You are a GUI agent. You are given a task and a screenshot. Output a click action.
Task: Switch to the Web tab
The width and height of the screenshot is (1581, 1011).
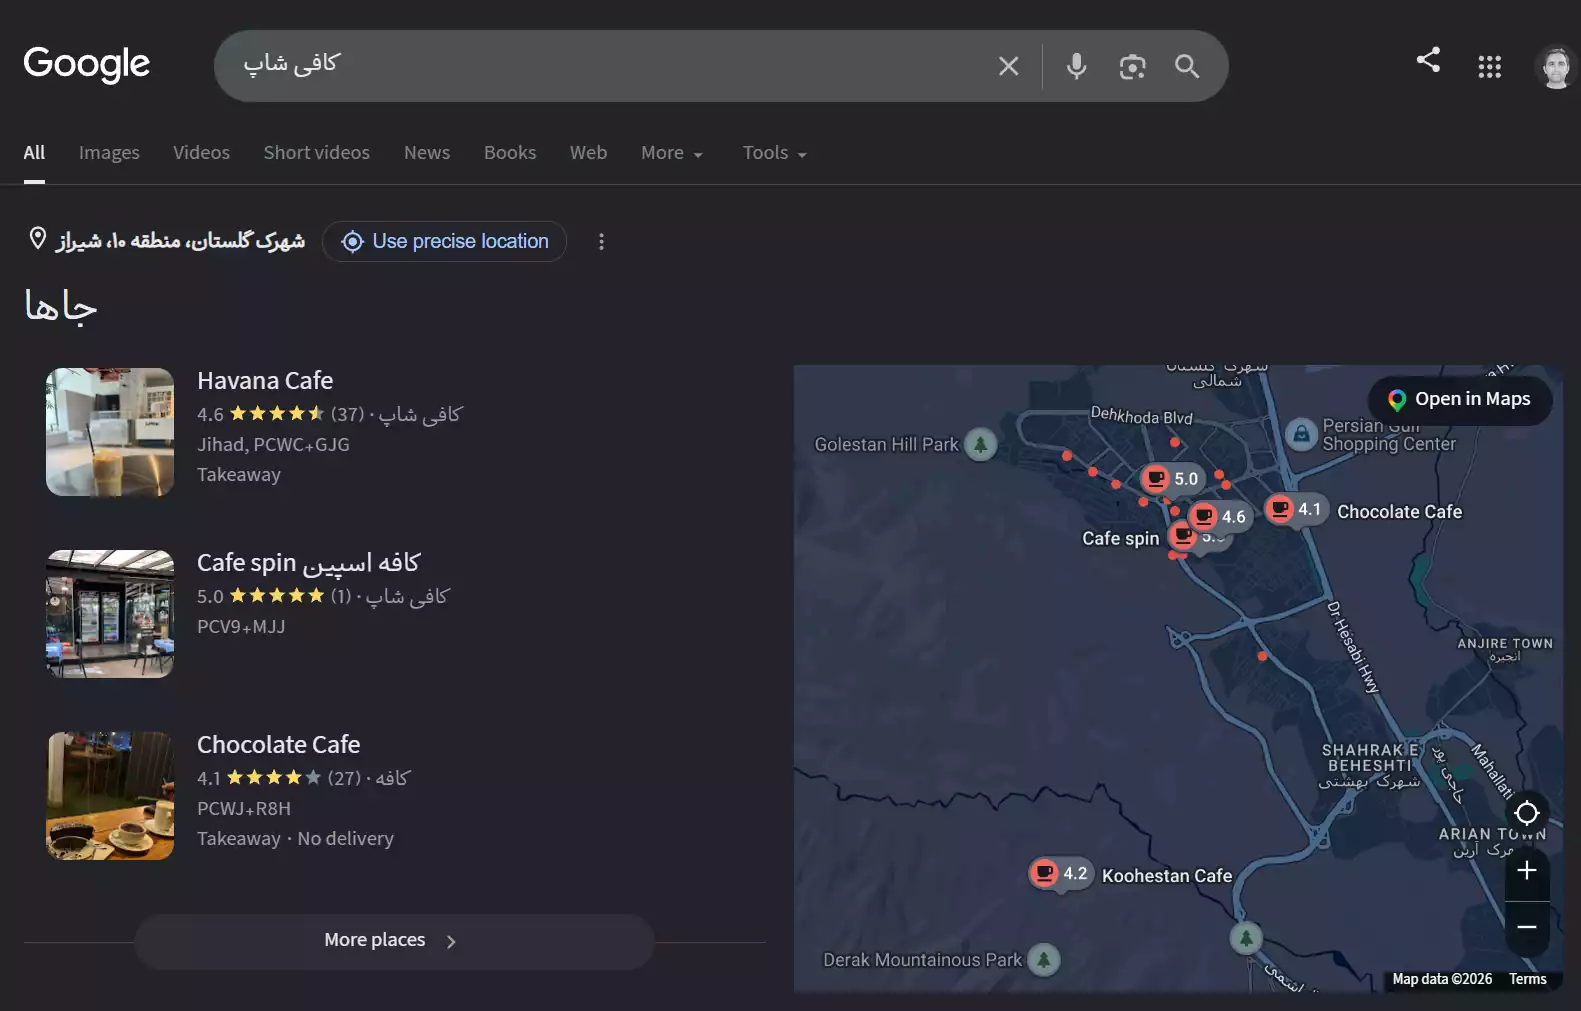[x=589, y=153]
